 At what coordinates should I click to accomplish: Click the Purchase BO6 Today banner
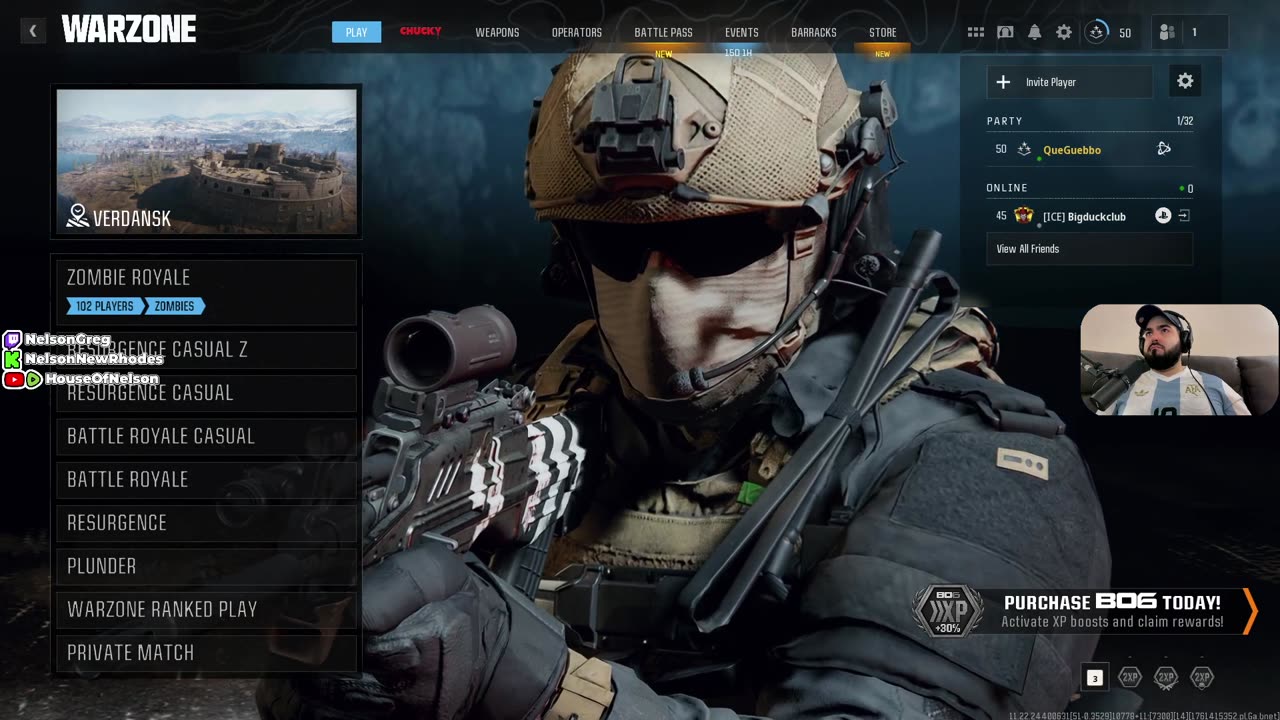click(x=1085, y=611)
